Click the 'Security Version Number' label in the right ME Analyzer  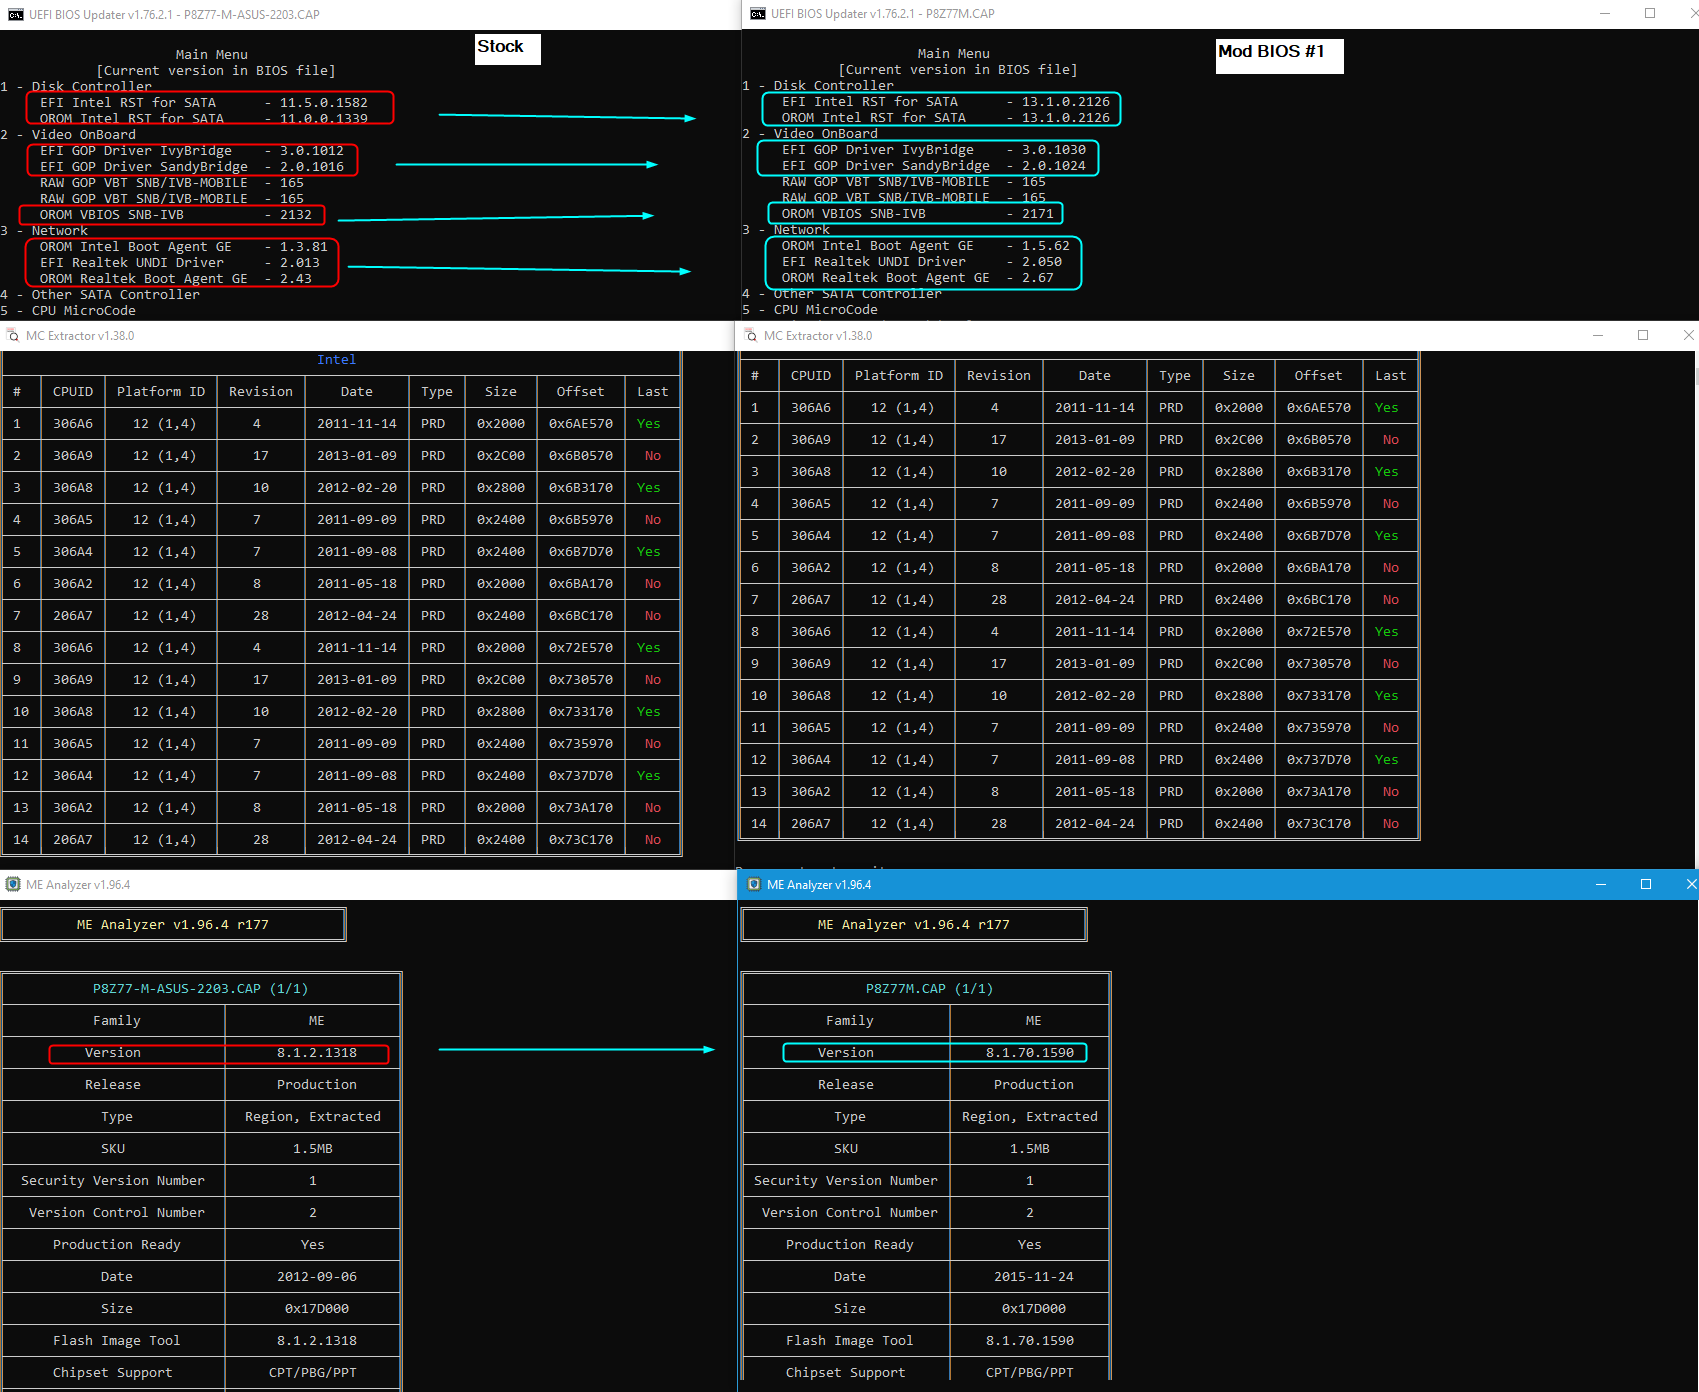point(846,1181)
